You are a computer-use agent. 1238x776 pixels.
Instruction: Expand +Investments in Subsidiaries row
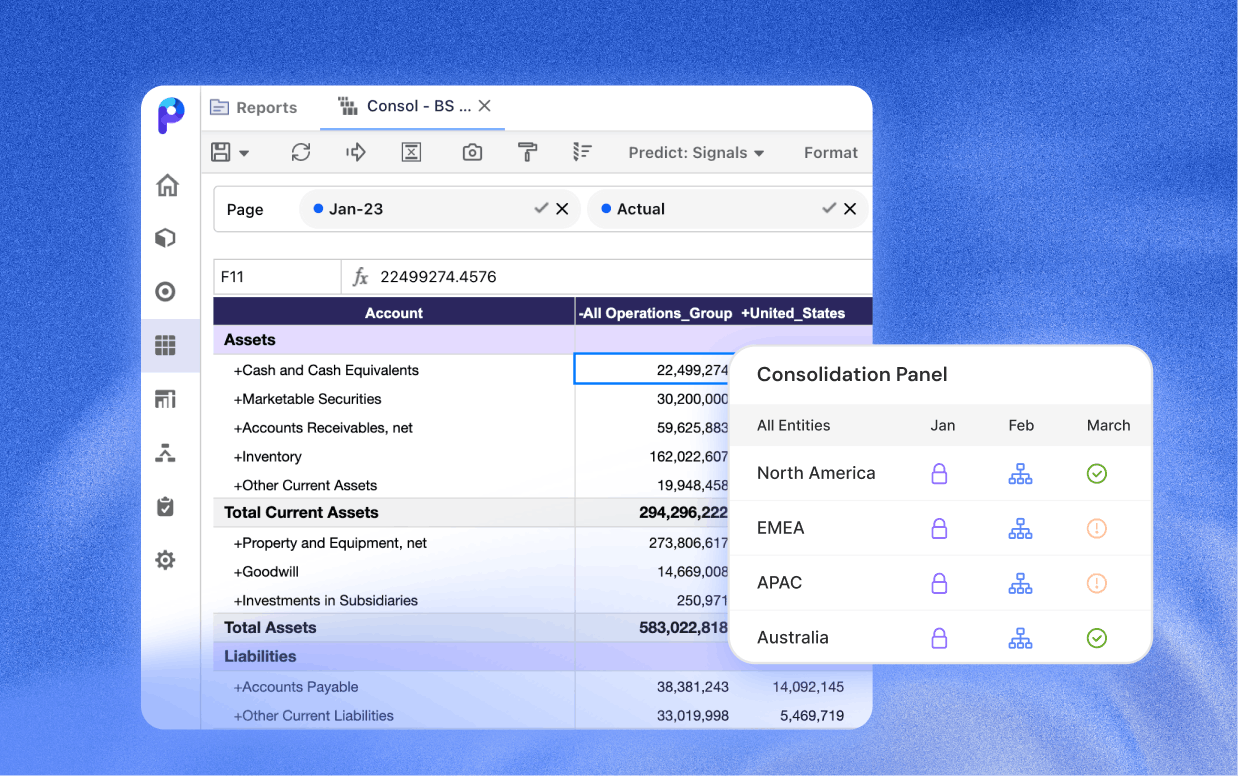pyautogui.click(x=326, y=601)
